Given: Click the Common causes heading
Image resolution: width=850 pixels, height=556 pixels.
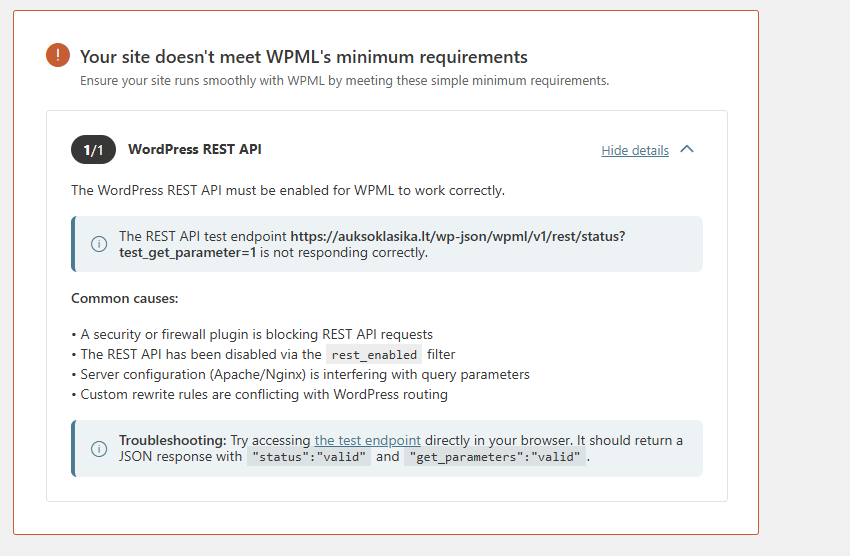Looking at the screenshot, I should coord(125,299).
